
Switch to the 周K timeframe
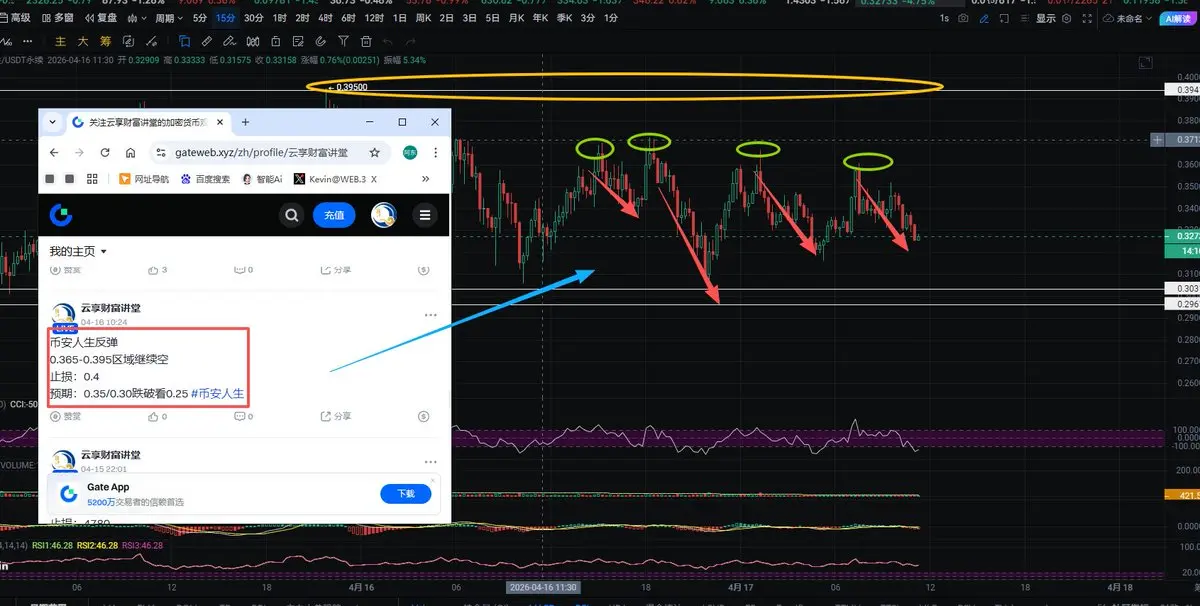tap(423, 18)
